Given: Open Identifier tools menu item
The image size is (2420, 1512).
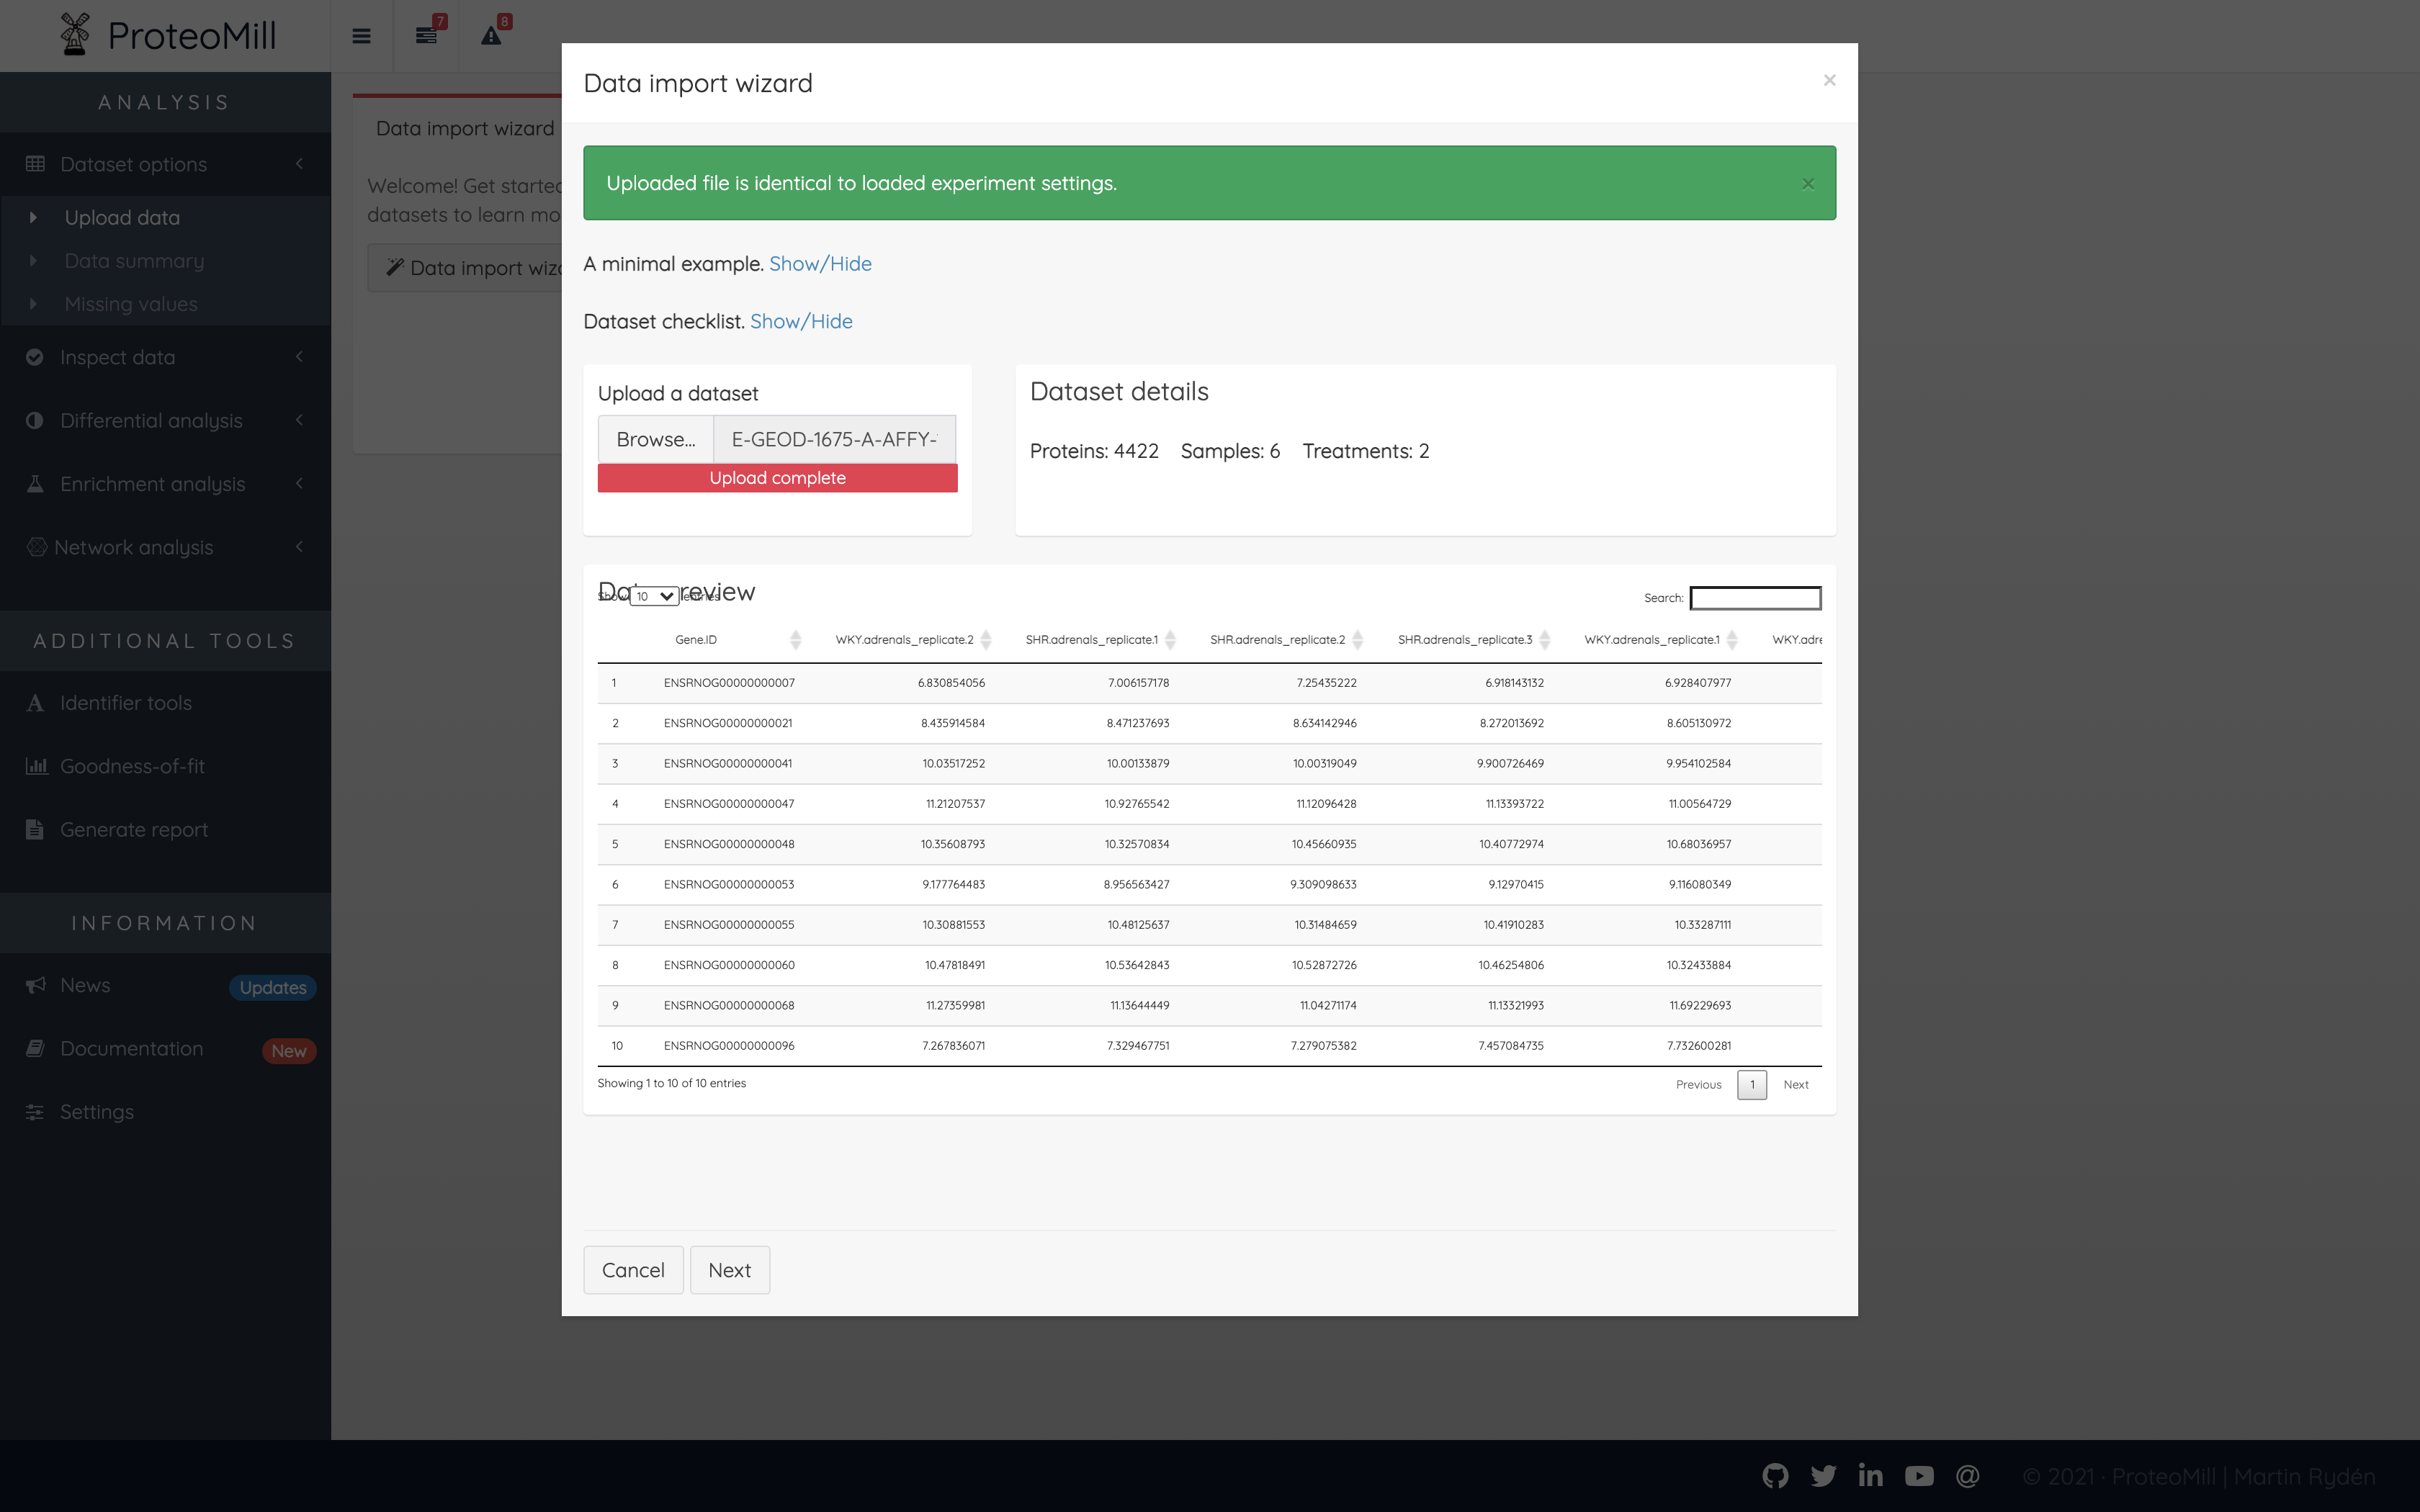Looking at the screenshot, I should click(x=126, y=703).
